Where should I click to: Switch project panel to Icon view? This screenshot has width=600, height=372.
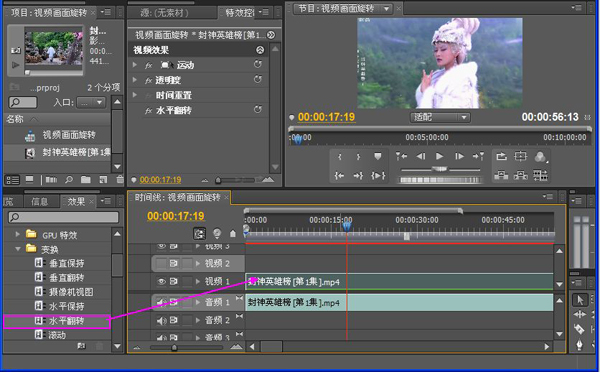pos(29,179)
